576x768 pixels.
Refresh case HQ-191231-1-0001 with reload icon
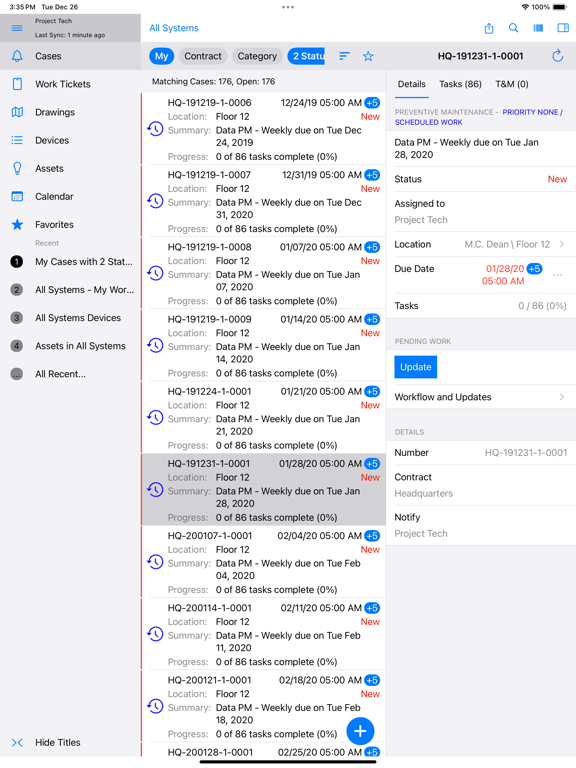click(557, 56)
